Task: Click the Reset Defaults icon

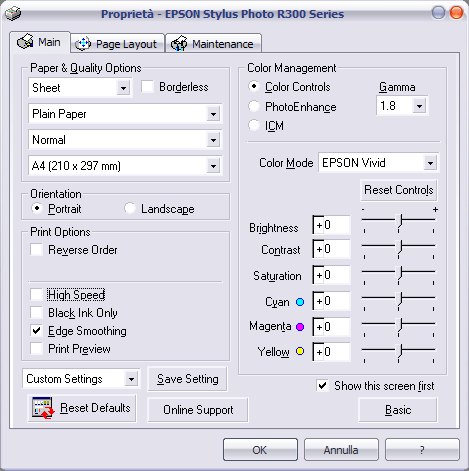Action: click(43, 408)
